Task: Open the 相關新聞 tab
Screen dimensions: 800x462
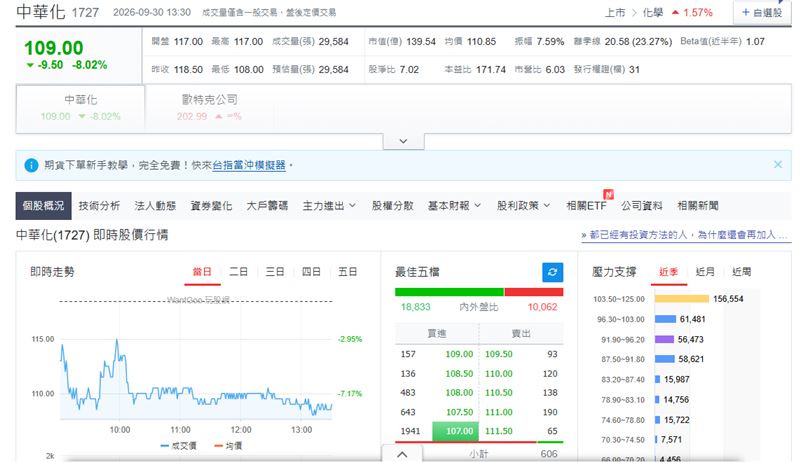Action: point(697,206)
